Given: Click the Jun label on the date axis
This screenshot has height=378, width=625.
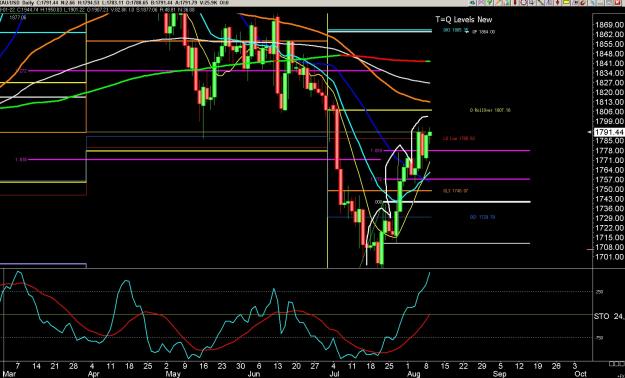Looking at the screenshot, I should pos(254,374).
